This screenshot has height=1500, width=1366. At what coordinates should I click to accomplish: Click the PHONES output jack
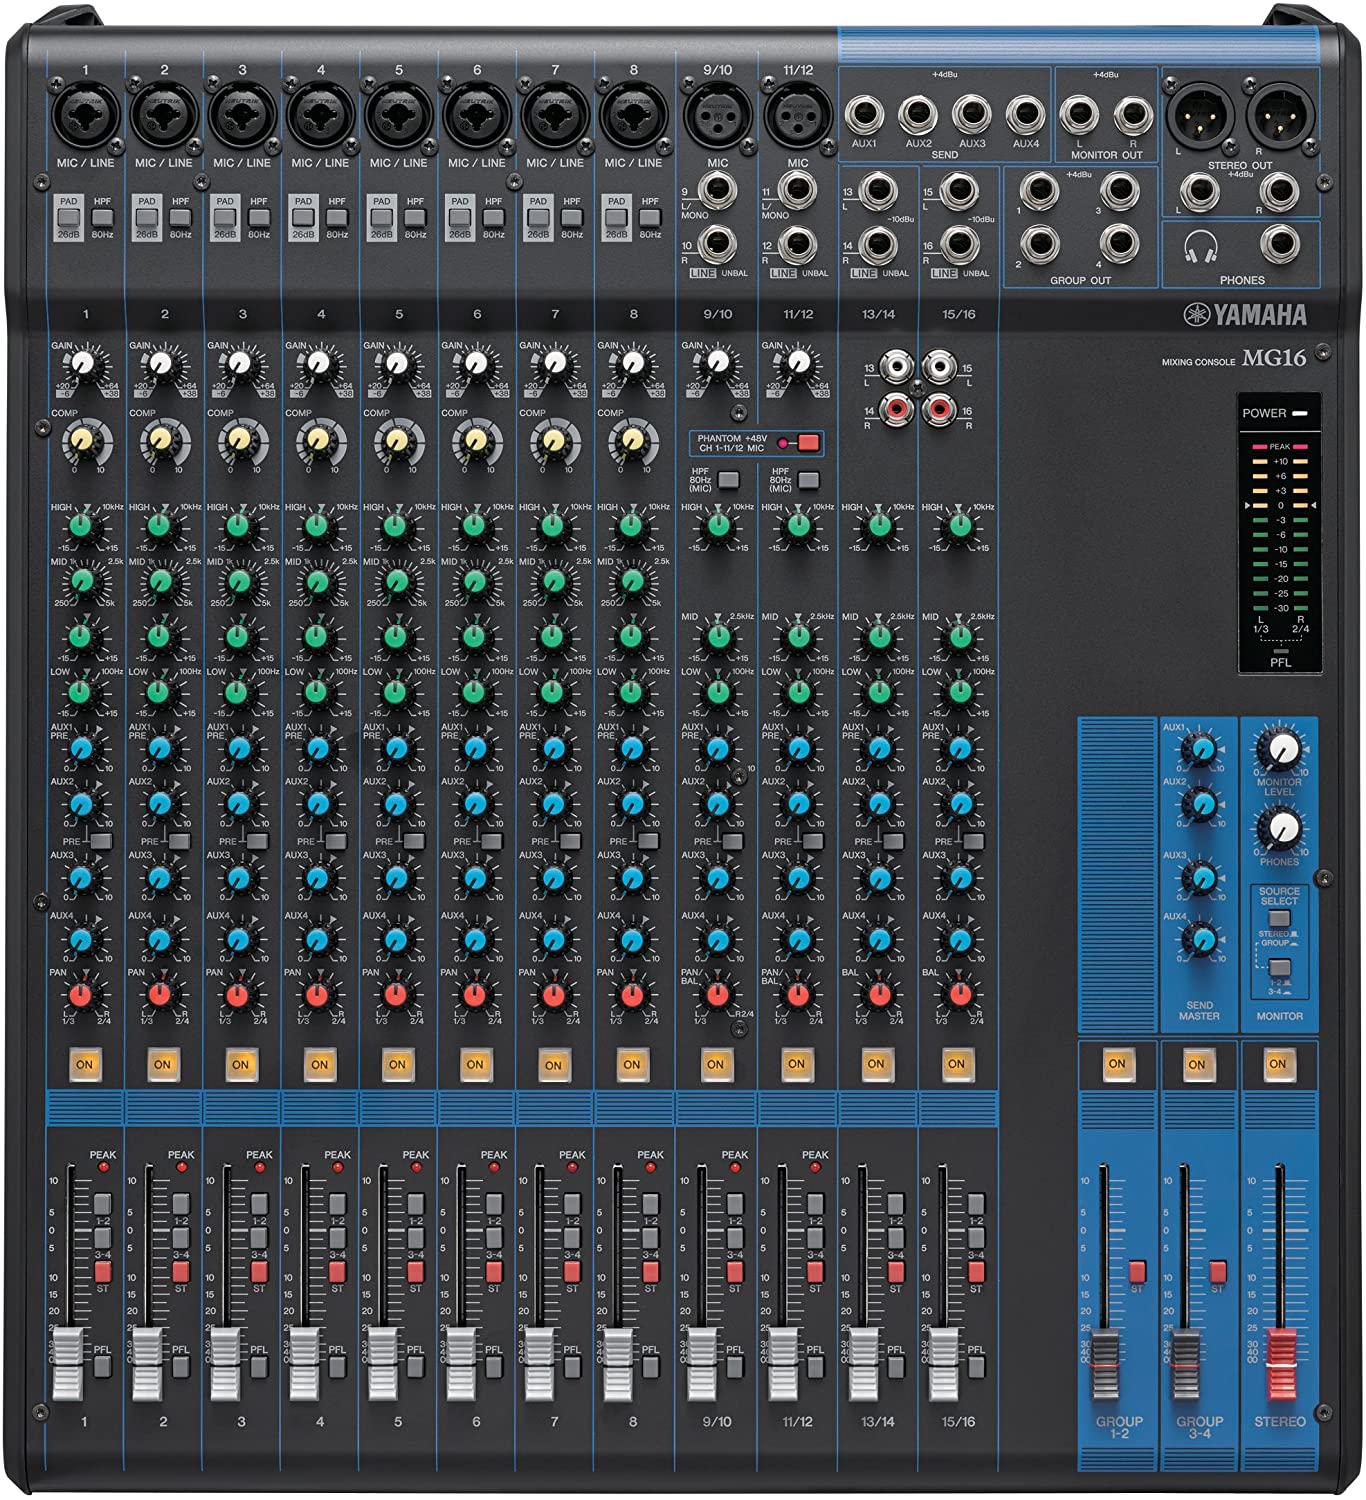1280,243
